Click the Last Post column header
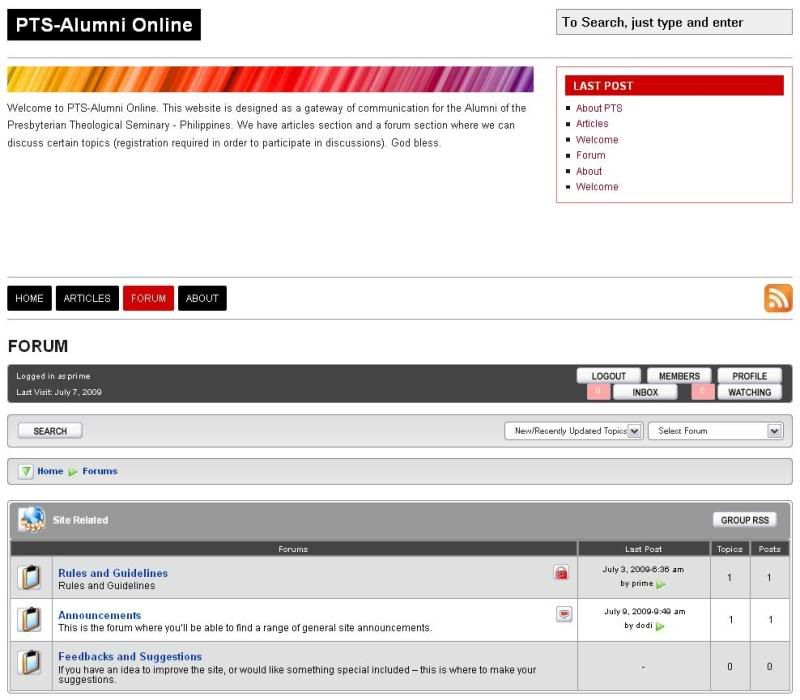Image resolution: width=800 pixels, height=700 pixels. point(643,549)
